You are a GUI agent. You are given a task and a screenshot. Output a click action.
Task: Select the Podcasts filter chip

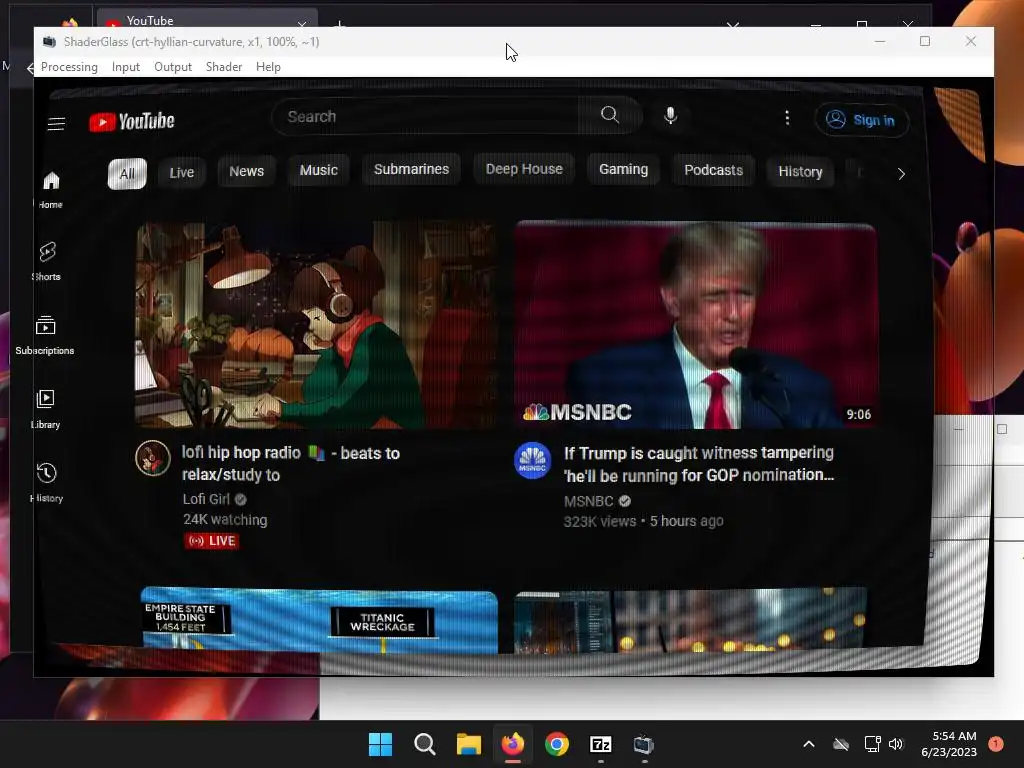713,170
